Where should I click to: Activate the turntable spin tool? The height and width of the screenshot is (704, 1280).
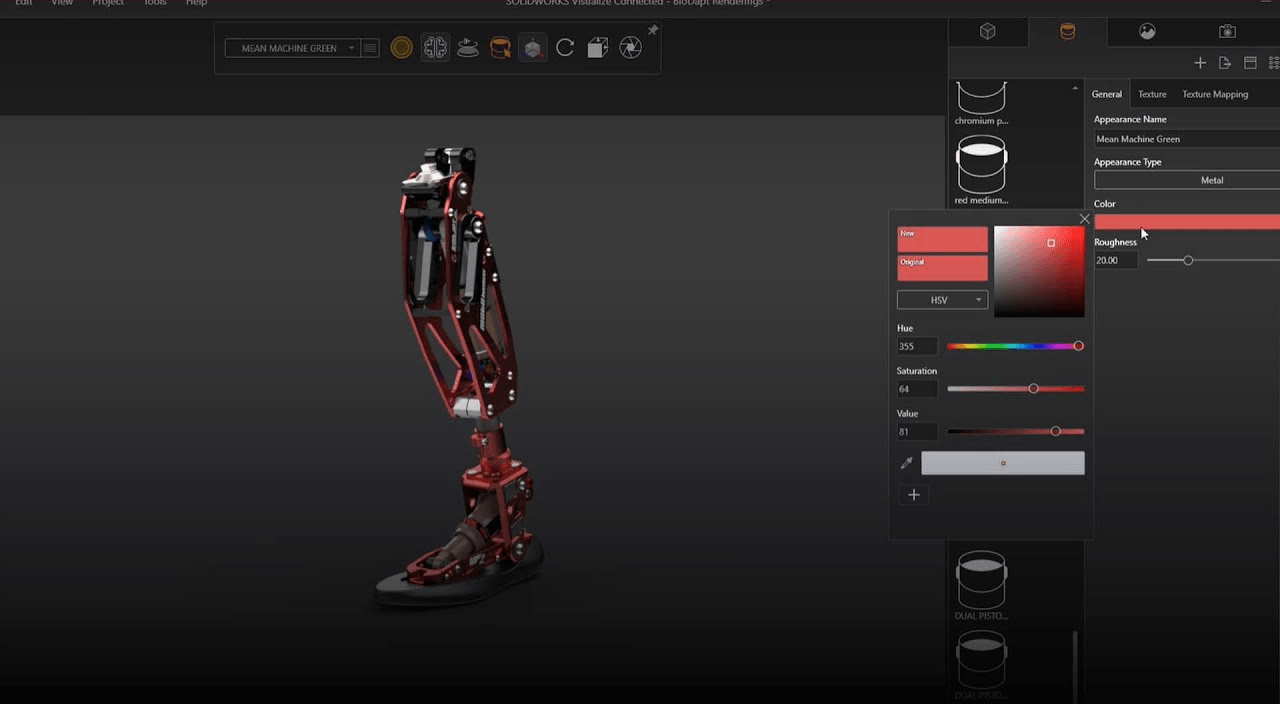pos(467,47)
